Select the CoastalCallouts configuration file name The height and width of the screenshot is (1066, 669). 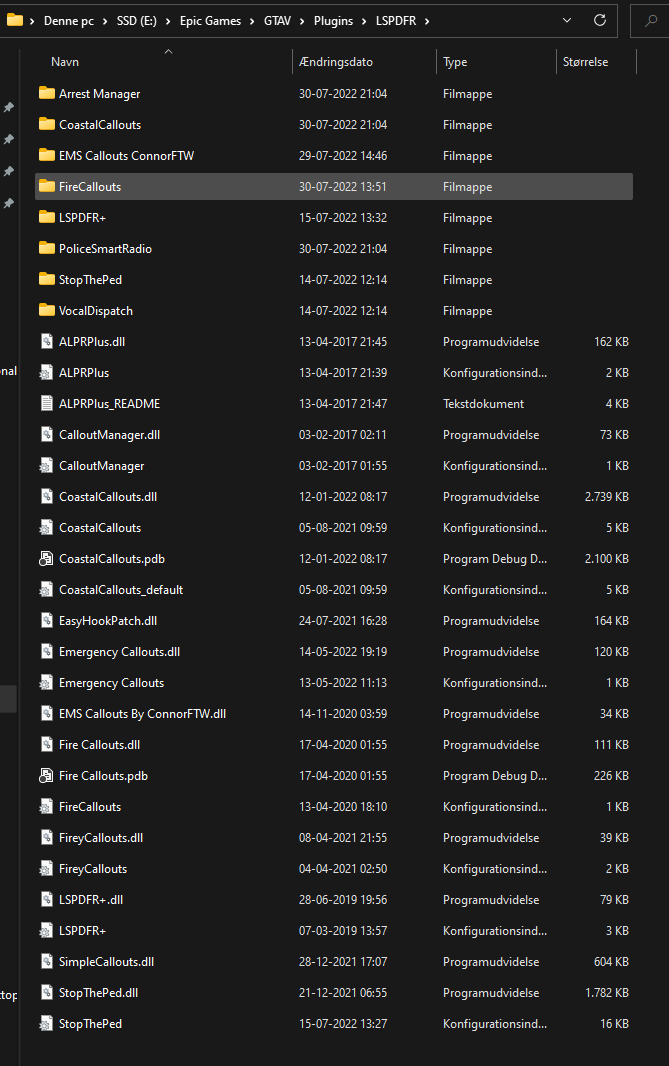click(x=100, y=528)
